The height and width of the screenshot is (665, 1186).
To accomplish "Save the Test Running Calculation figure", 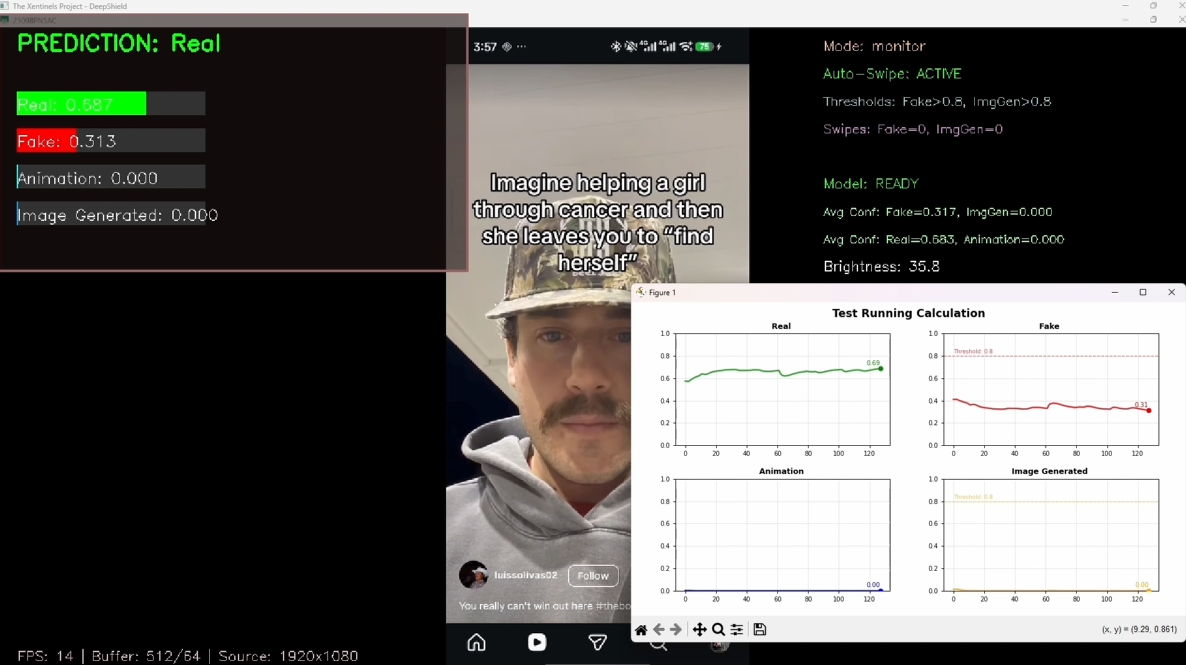I will 759,629.
